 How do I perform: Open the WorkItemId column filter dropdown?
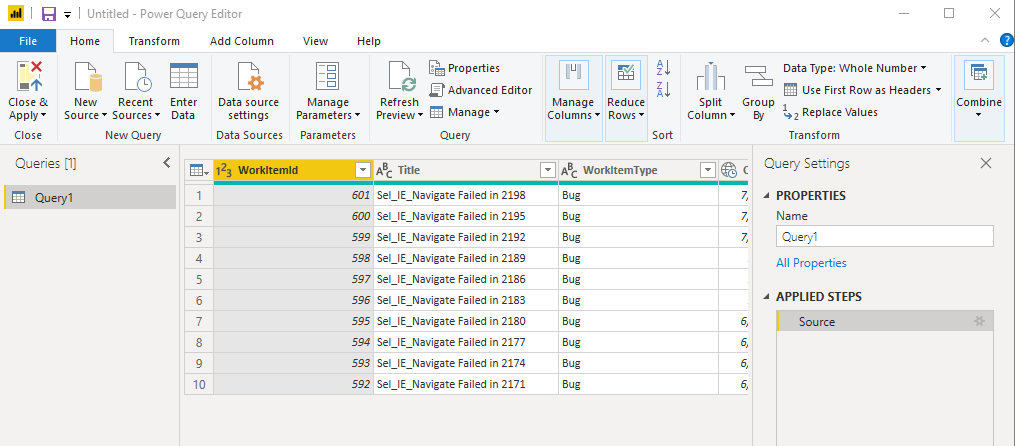pos(362,170)
